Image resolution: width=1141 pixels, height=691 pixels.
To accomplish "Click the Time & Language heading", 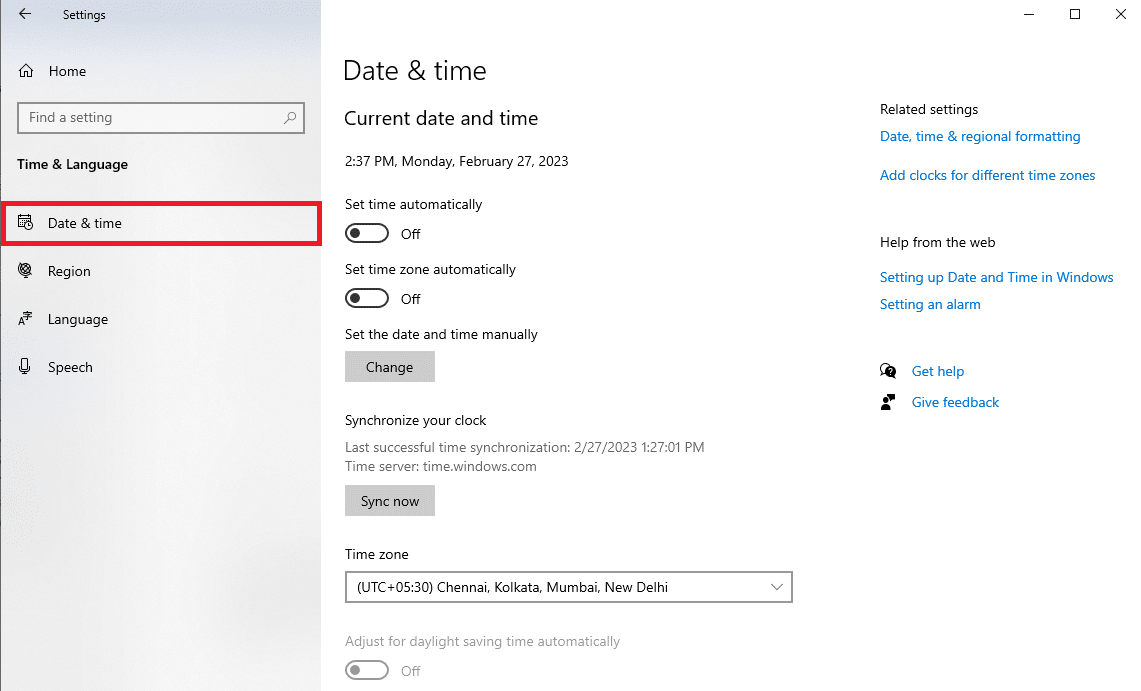I will (x=72, y=164).
